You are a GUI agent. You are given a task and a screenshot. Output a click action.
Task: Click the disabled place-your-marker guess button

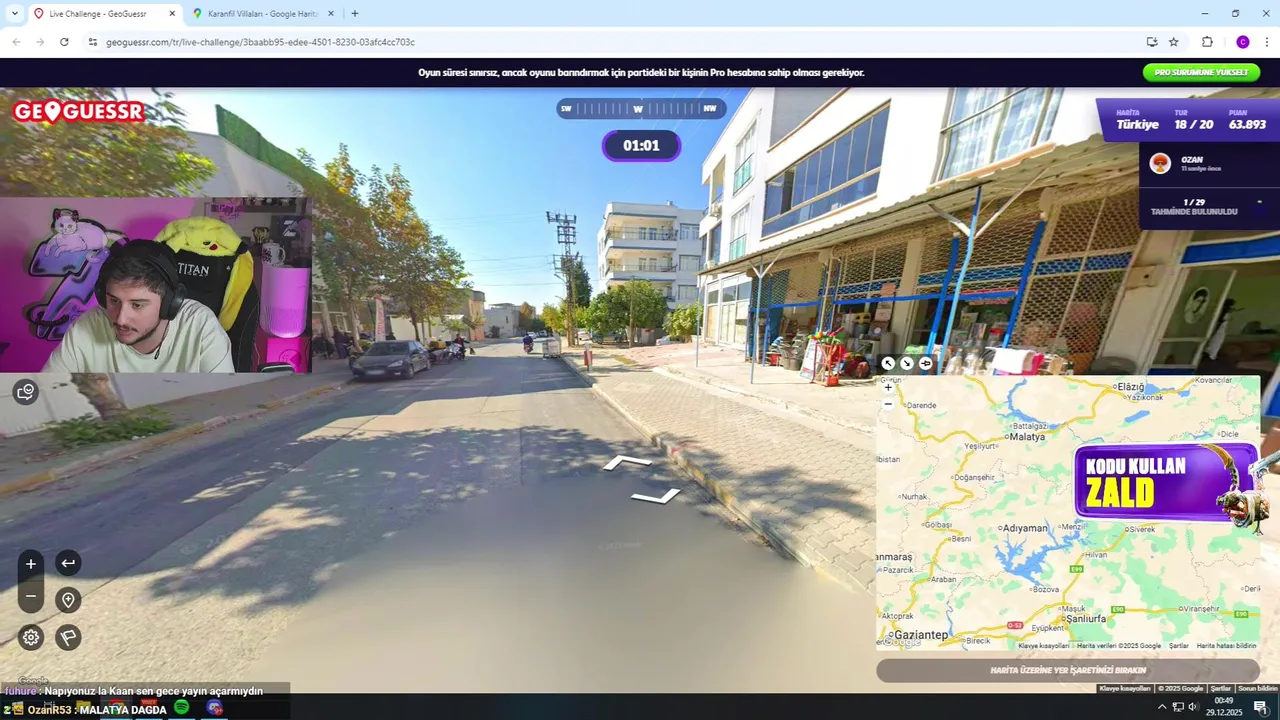(1068, 670)
